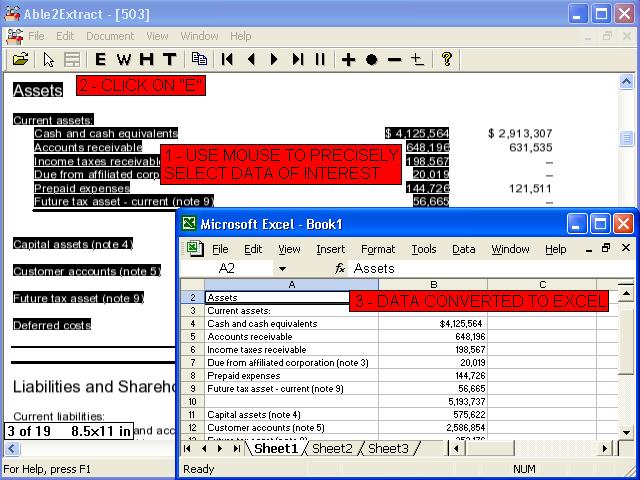Switch to Sheet1 tab
640x480 pixels.
(x=276, y=449)
